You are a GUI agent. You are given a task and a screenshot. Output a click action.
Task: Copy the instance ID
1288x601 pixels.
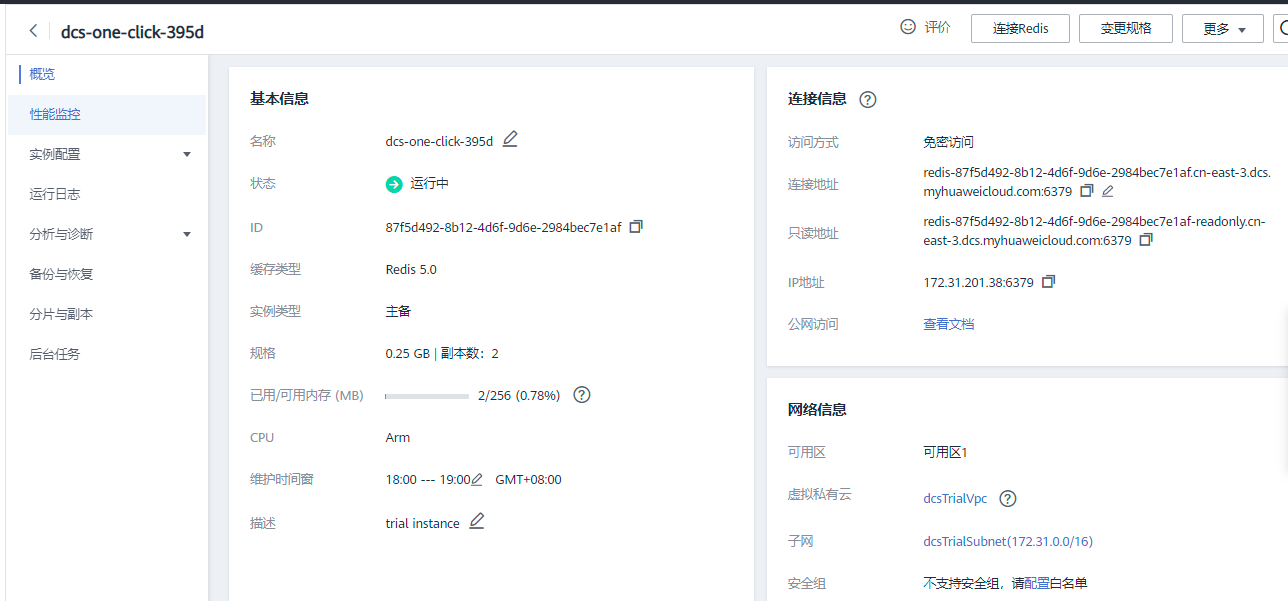pos(636,227)
